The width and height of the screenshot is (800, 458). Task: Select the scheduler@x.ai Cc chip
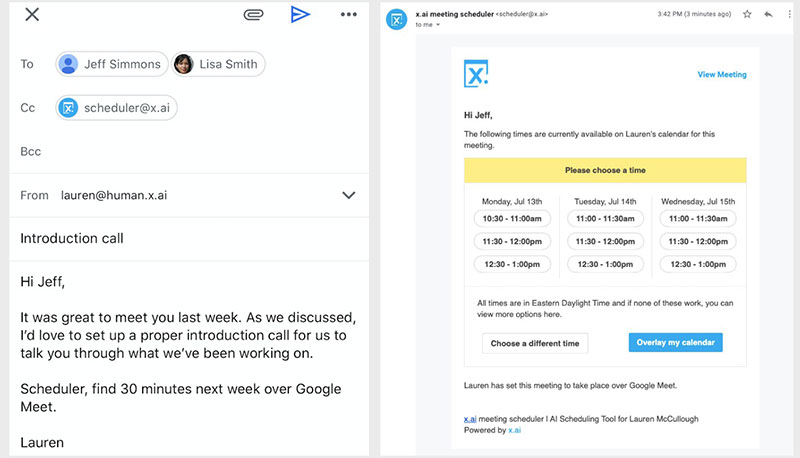[x=116, y=108]
